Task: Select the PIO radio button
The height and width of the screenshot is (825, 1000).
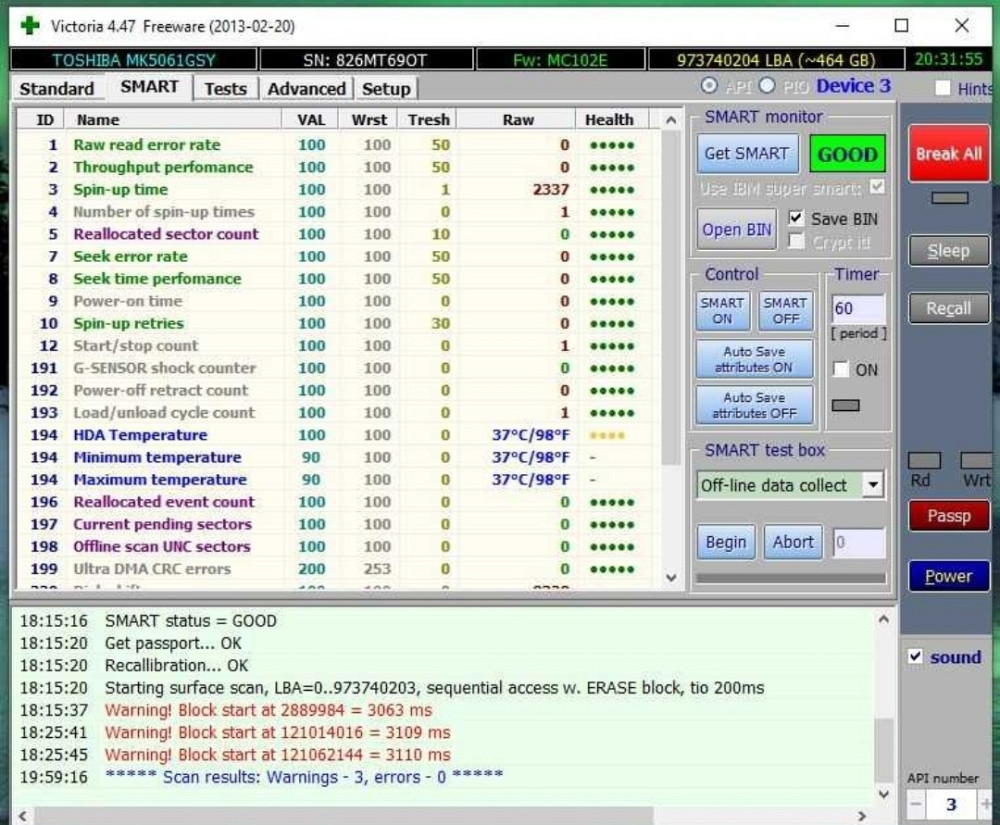Action: point(768,86)
